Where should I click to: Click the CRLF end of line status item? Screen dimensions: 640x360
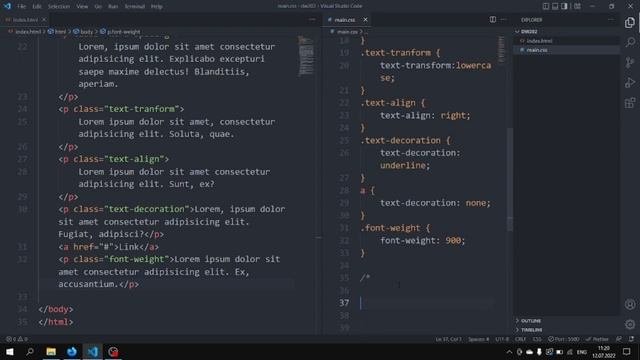(520, 339)
